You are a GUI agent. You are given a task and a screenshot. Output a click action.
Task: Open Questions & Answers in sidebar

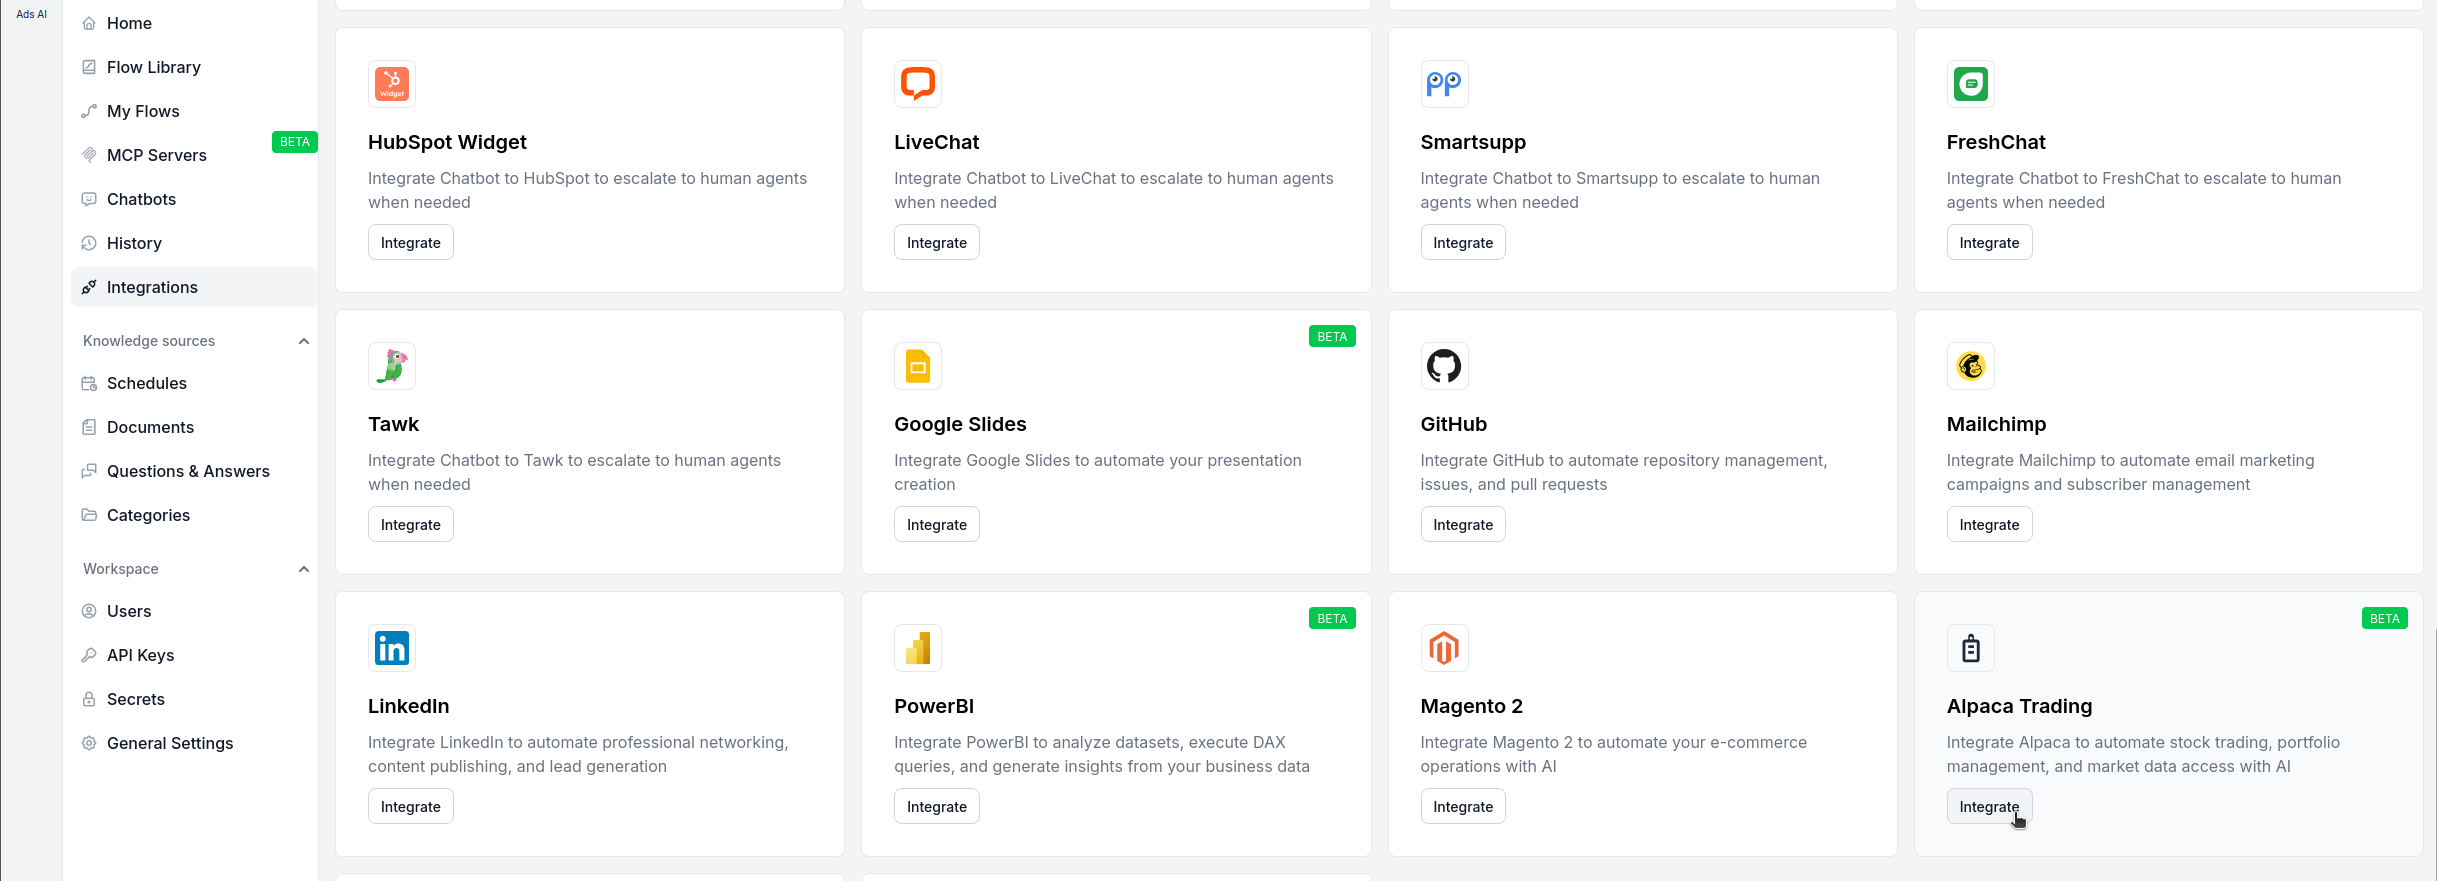188,471
